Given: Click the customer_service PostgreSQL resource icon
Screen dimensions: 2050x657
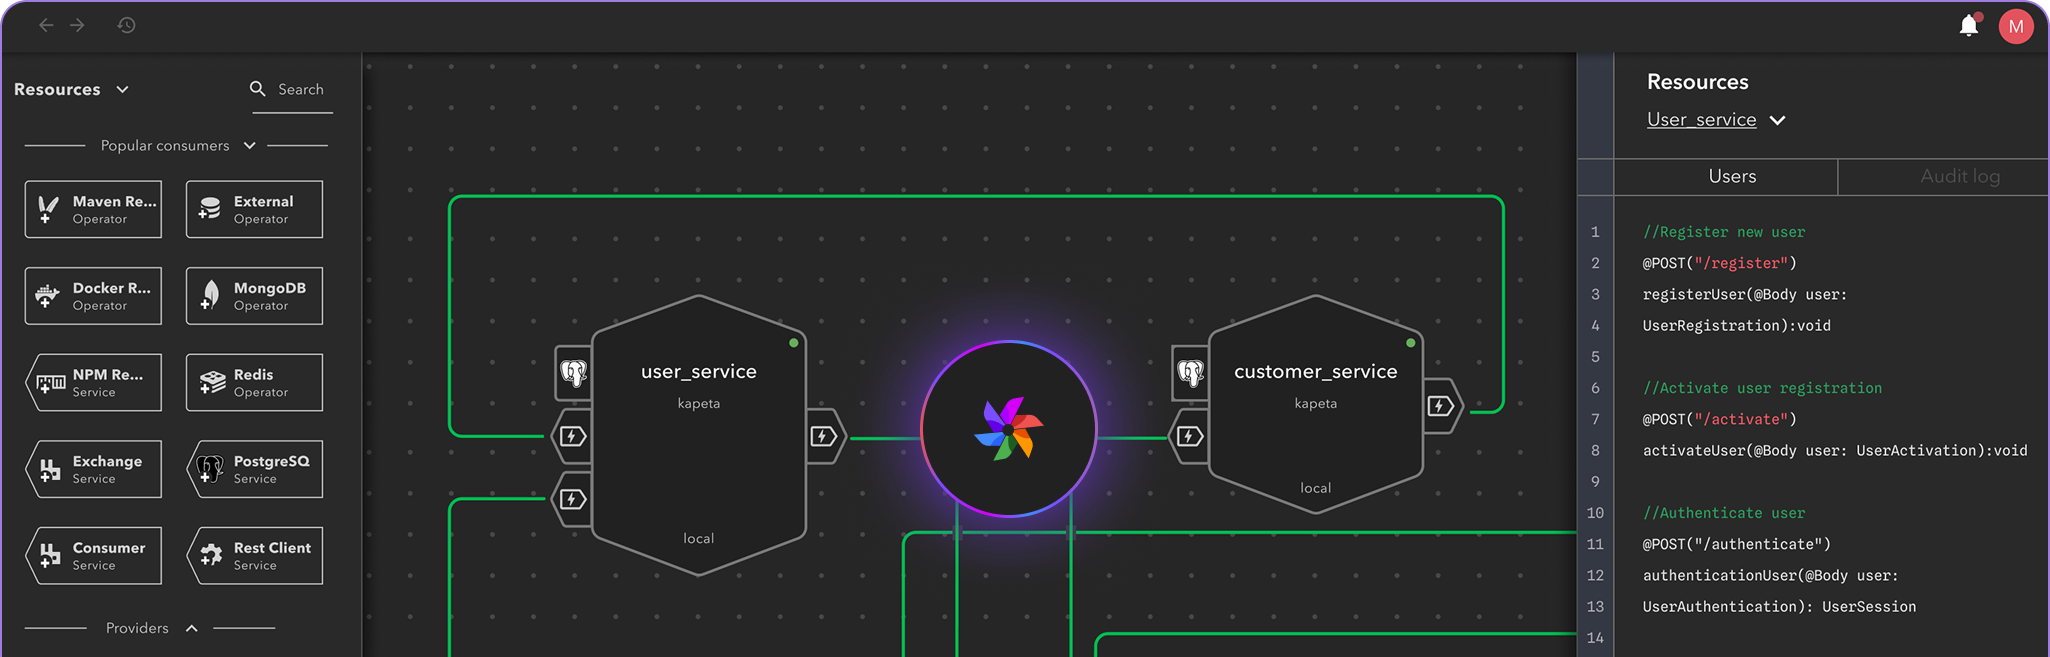Looking at the screenshot, I should tap(1190, 373).
